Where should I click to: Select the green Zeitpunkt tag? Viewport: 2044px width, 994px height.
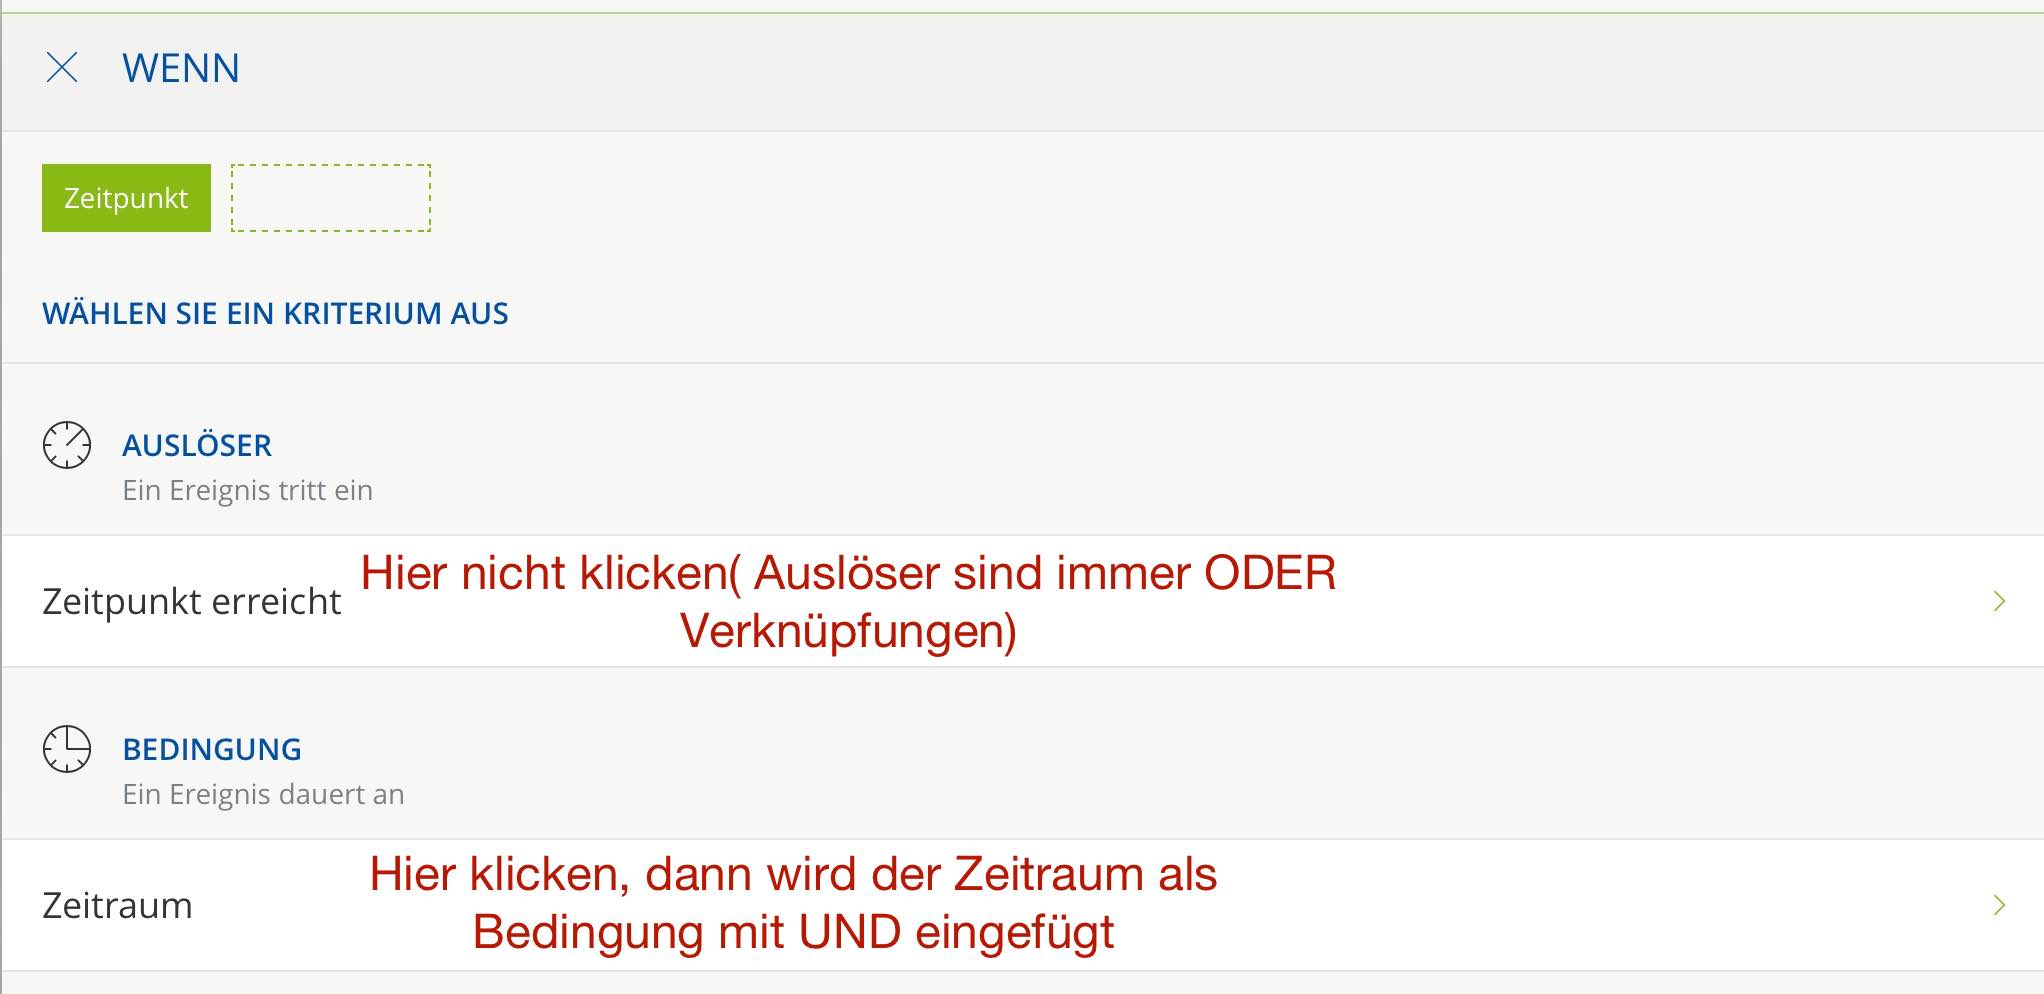126,198
